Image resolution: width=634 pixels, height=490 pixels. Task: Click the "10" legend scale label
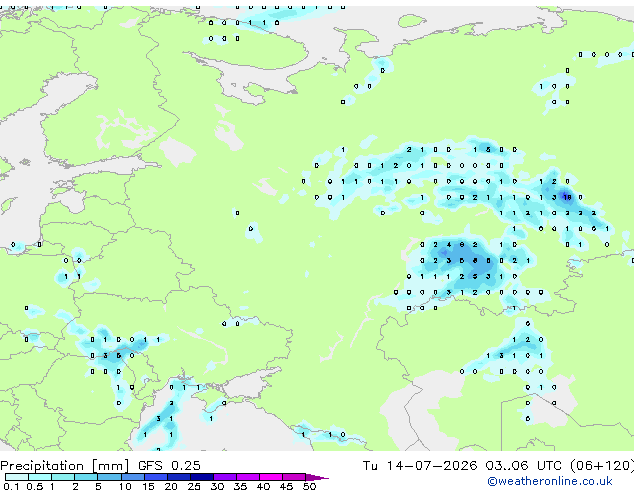click(125, 486)
